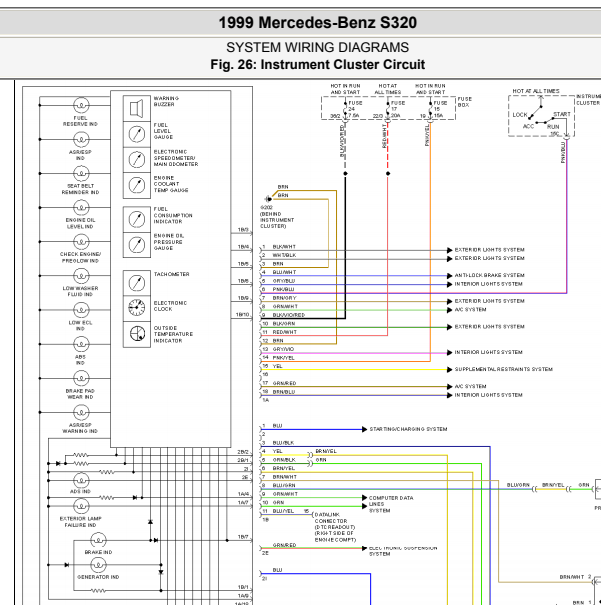
Task: Click 'Fig. 26: Instrument Cluster Circuit' caption
Action: pyautogui.click(x=317, y=64)
